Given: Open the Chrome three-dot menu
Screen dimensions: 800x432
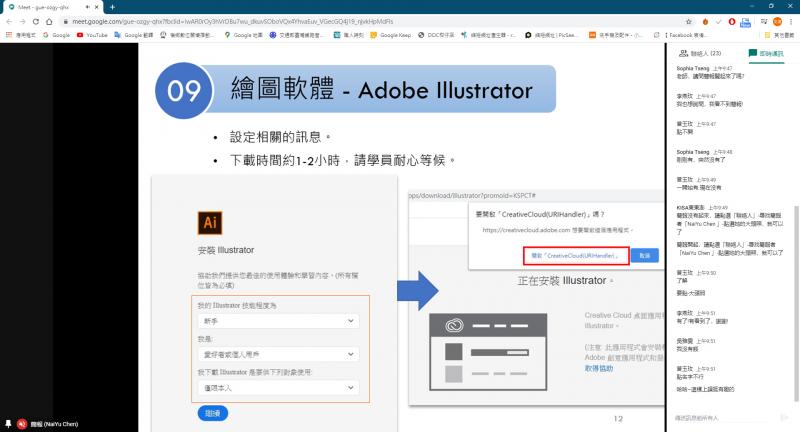Looking at the screenshot, I should pos(791,21).
